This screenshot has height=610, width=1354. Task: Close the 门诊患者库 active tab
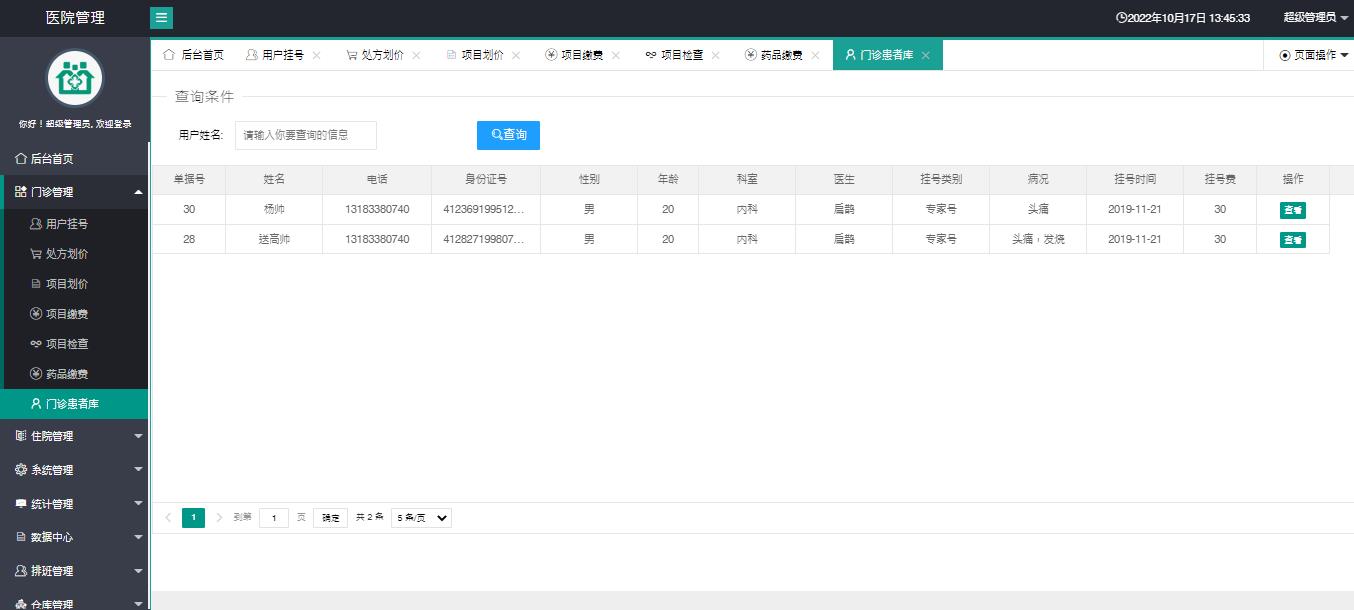(926, 56)
